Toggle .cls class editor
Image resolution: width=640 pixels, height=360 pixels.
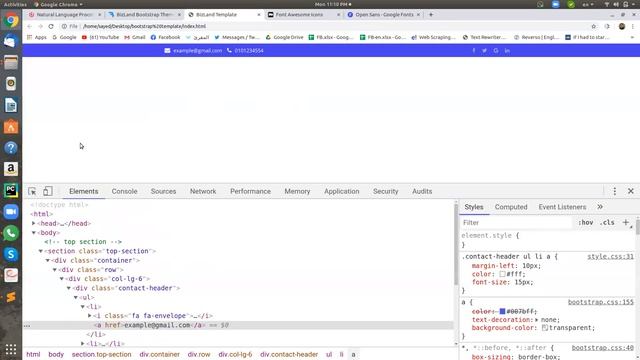click(607, 222)
